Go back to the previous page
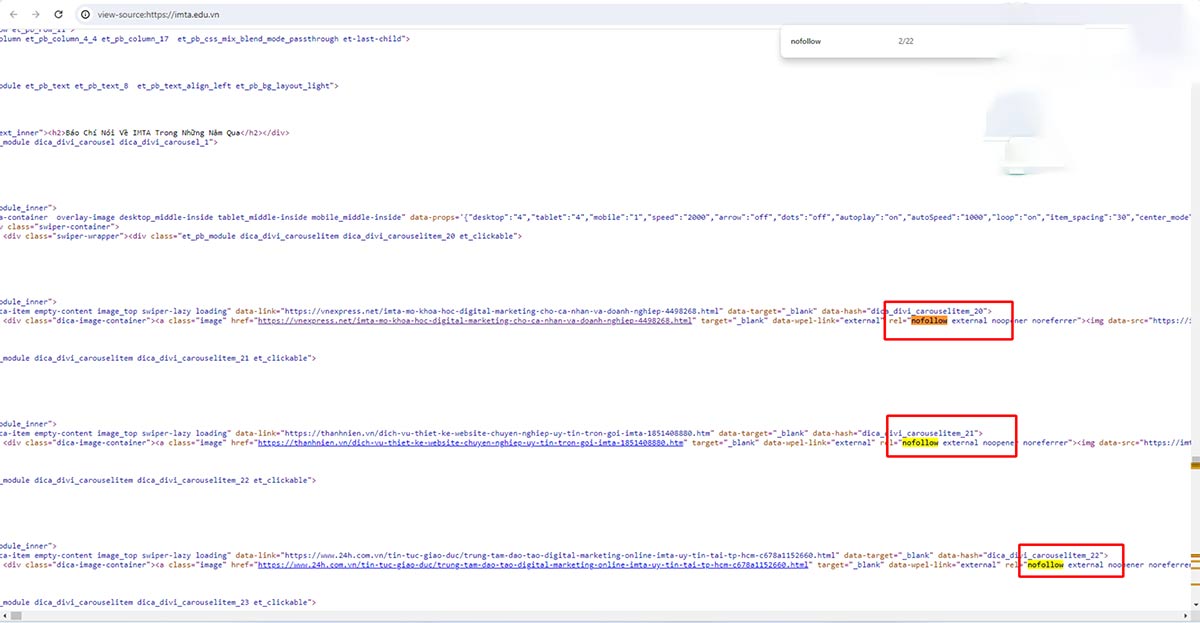Image resolution: width=1200 pixels, height=623 pixels. point(14,14)
